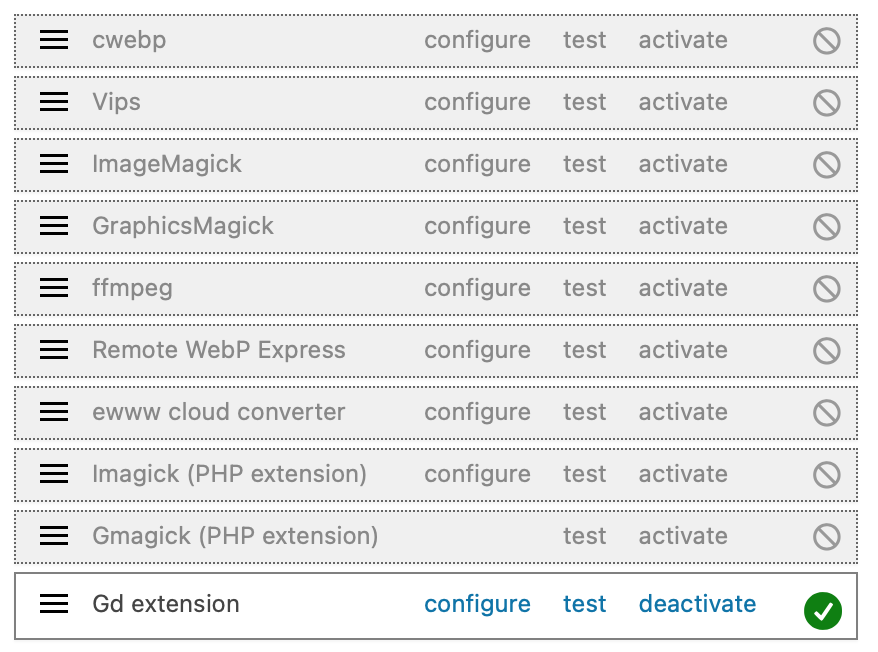The width and height of the screenshot is (878, 652).
Task: Run test for Gd extension
Action: click(585, 604)
